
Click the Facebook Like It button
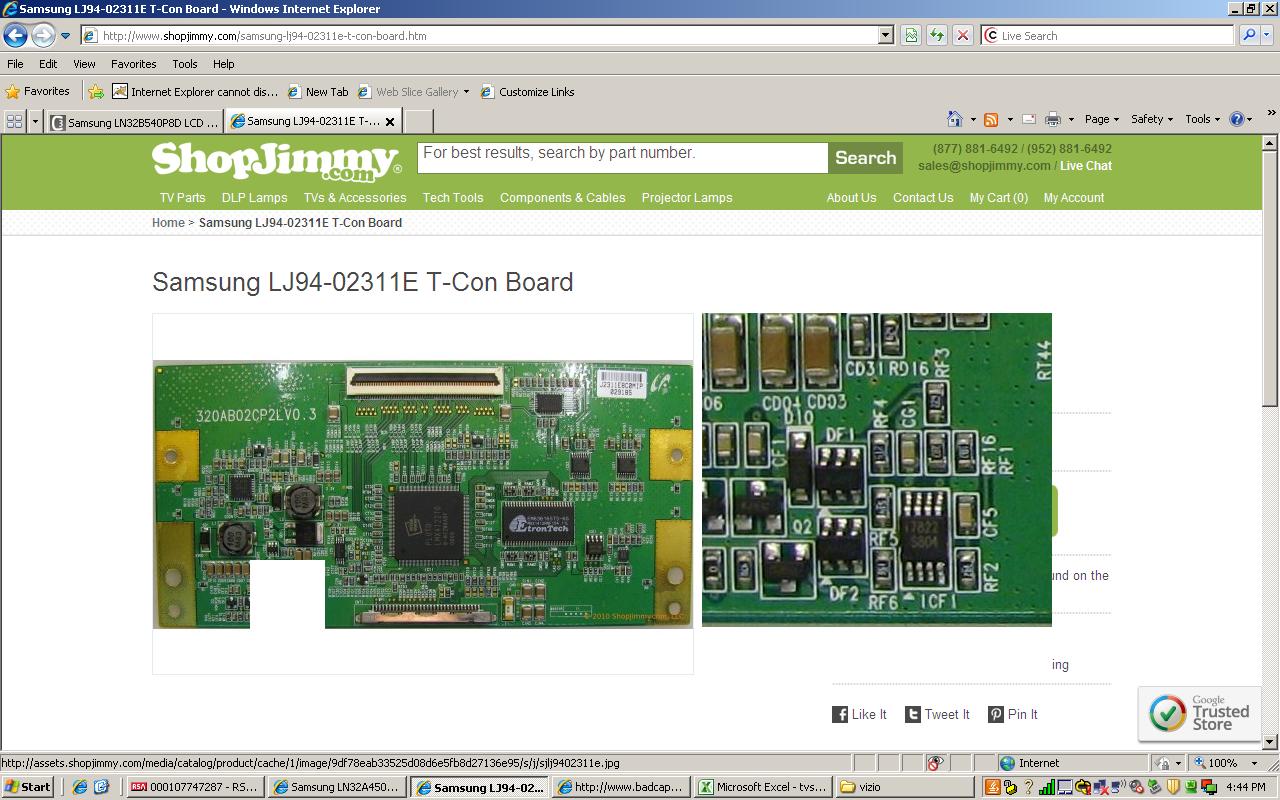[x=859, y=714]
